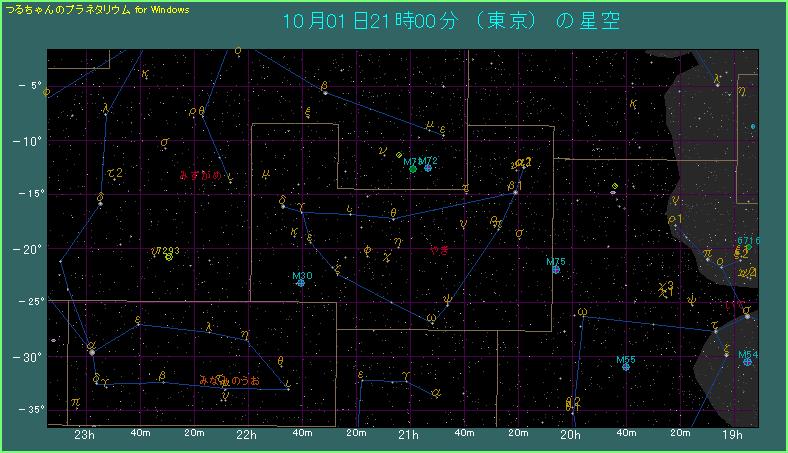Select the bright alpha star Fomalhaut
This screenshot has width=788, height=453.
pyautogui.click(x=92, y=351)
